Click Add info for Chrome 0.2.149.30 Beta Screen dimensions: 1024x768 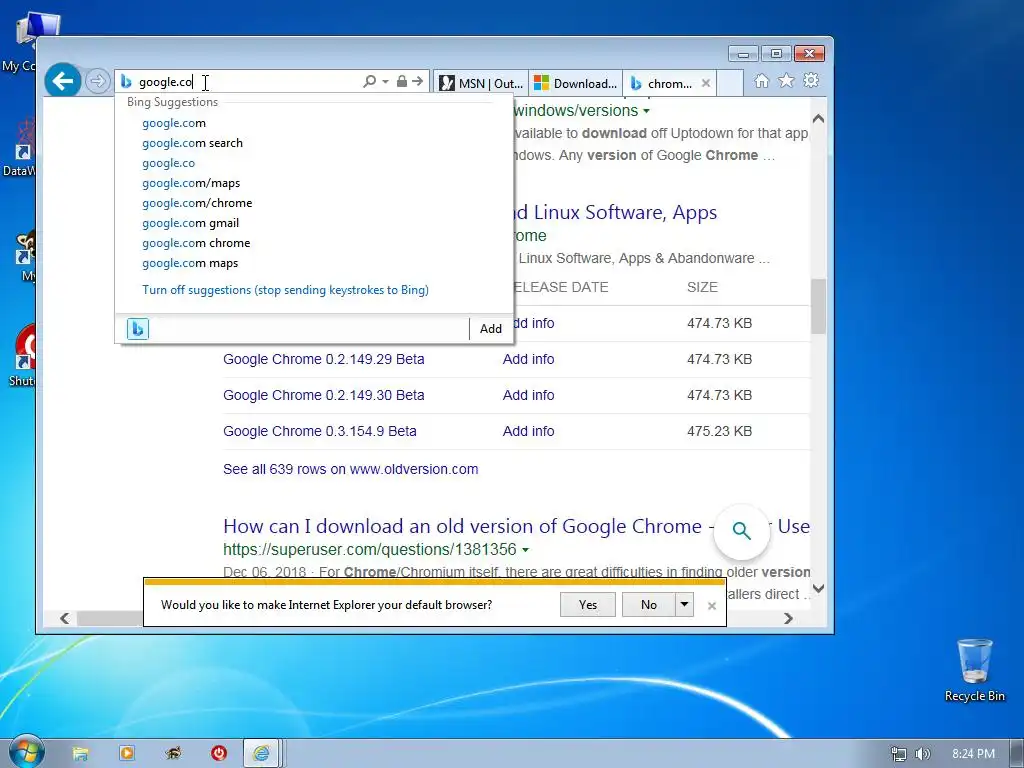(528, 395)
